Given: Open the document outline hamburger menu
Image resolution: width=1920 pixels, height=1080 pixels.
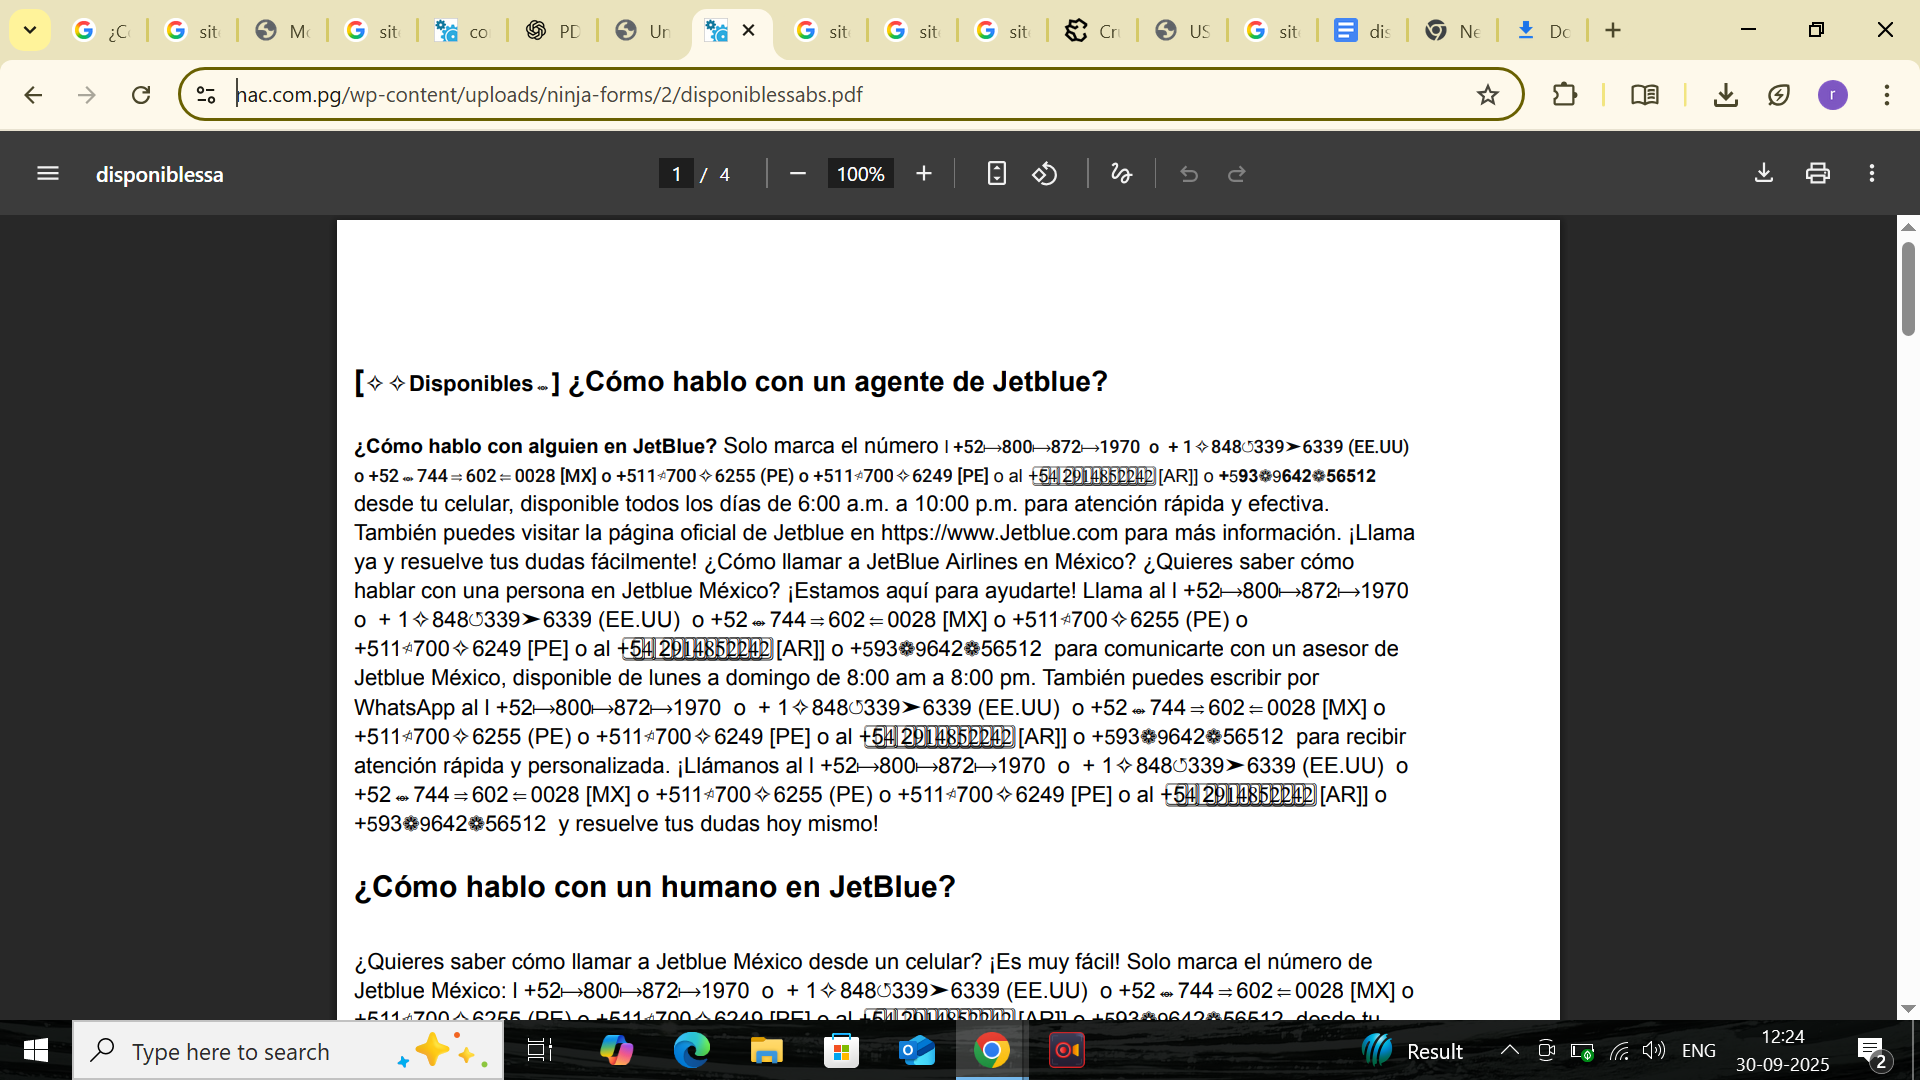Looking at the screenshot, I should [x=47, y=173].
